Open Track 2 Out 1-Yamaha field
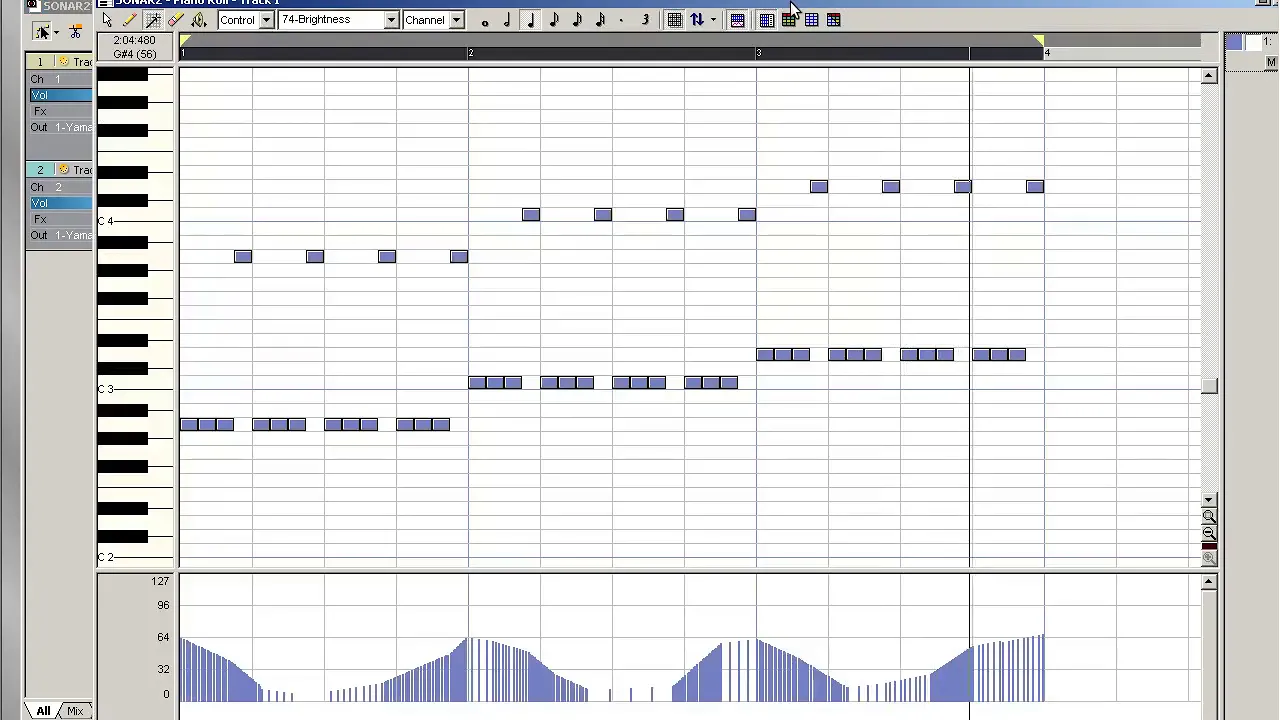Screen dimensions: 1280x720 click(60, 235)
